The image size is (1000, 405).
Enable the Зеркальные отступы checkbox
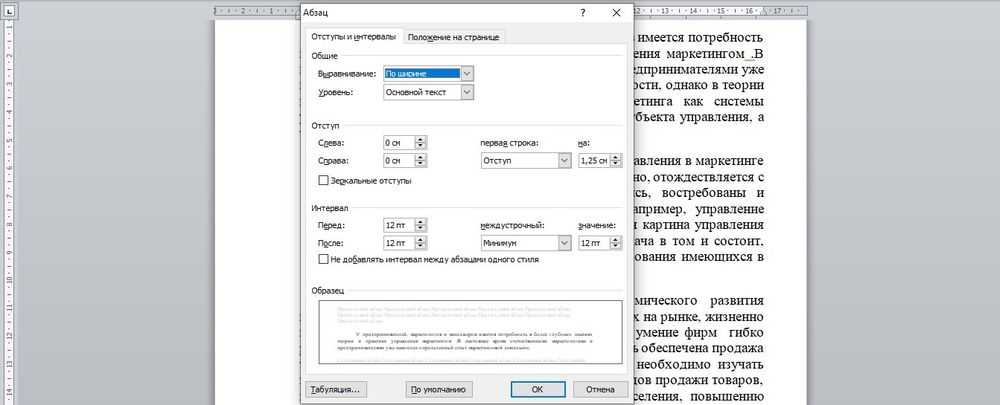tap(323, 181)
